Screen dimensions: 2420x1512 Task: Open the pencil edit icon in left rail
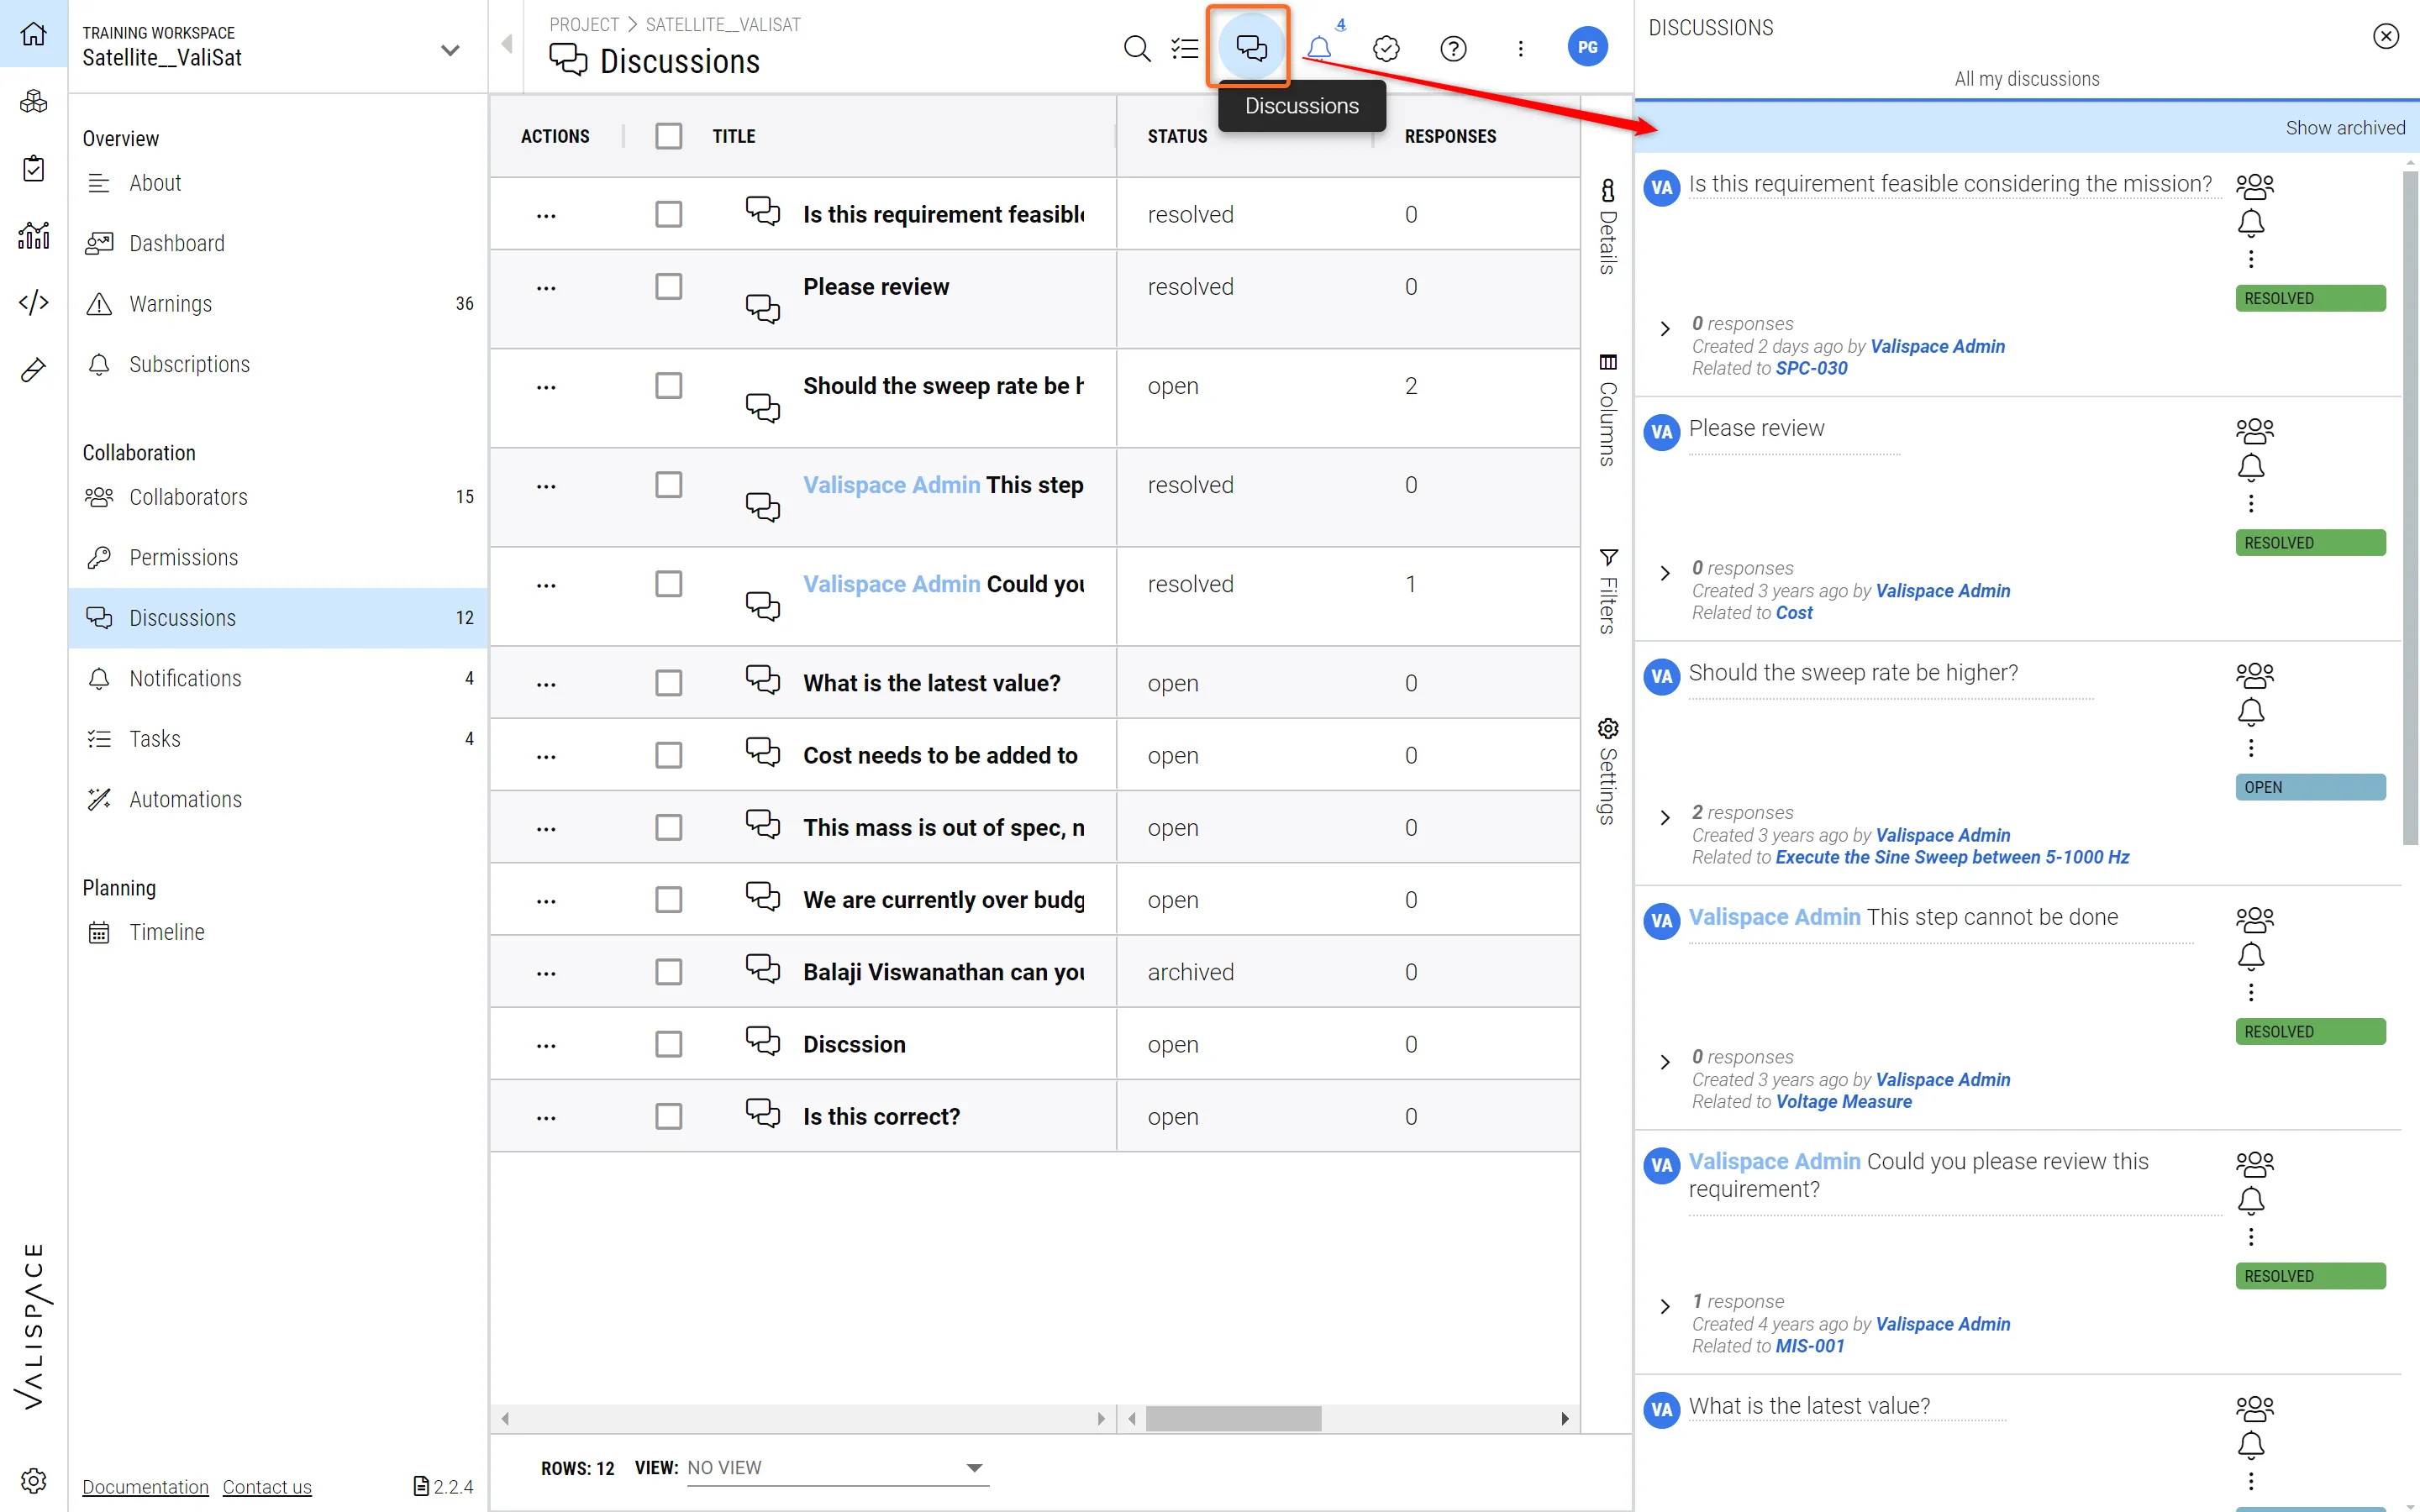33,370
